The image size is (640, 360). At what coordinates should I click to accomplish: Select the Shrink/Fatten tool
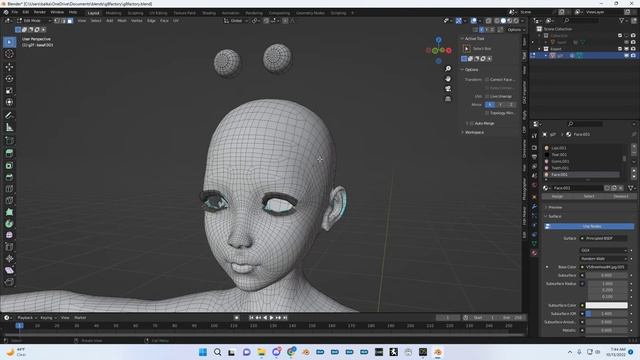(x=9, y=258)
